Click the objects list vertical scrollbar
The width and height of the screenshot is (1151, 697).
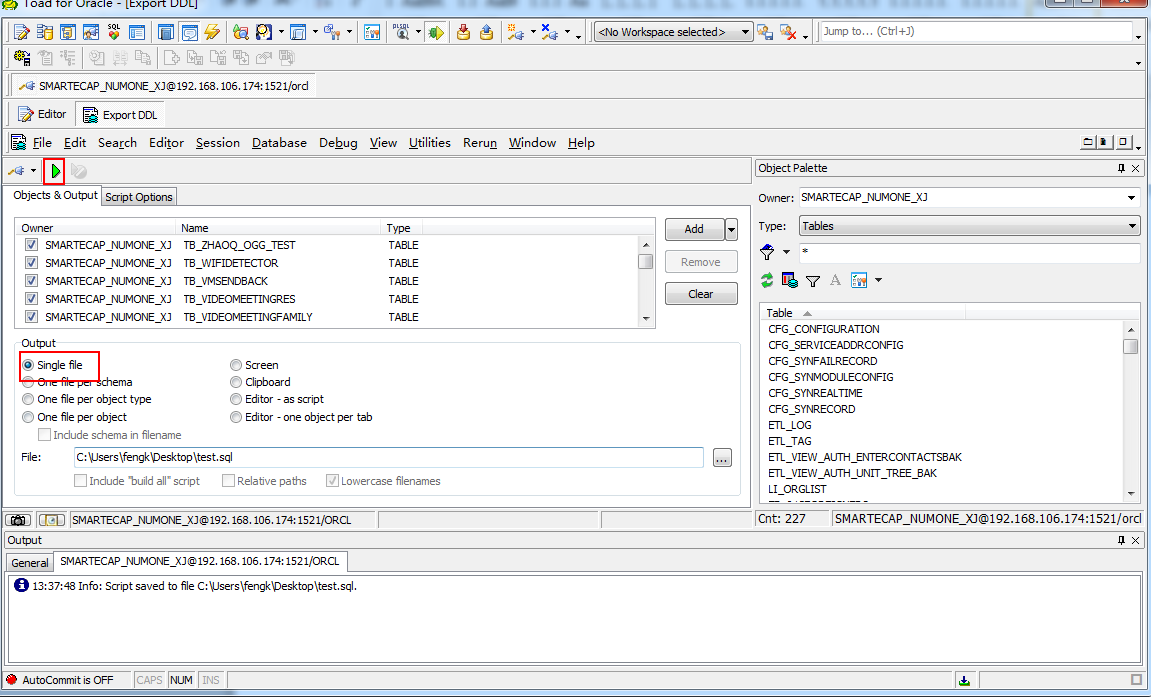pos(646,282)
